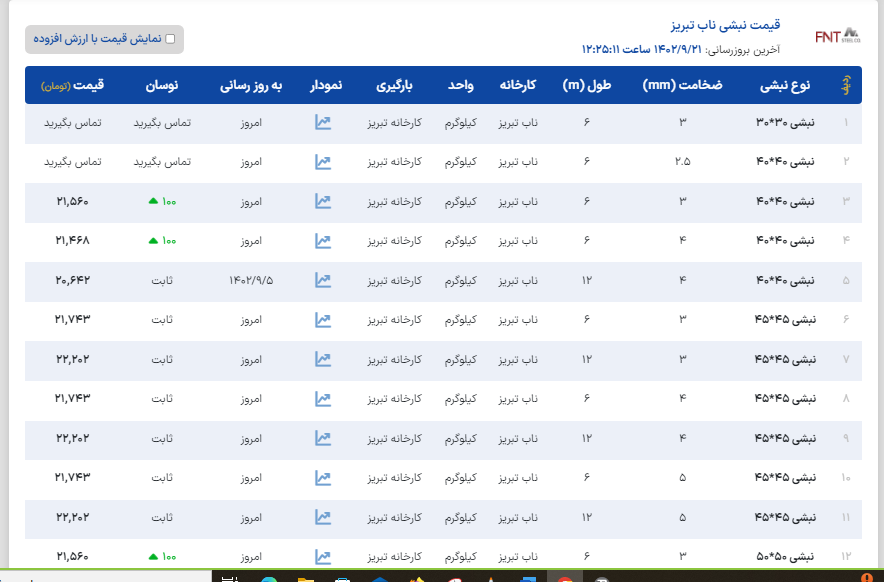This screenshot has width=884, height=582.
Task: Click chart icon in row 10
Action: [x=323, y=478]
